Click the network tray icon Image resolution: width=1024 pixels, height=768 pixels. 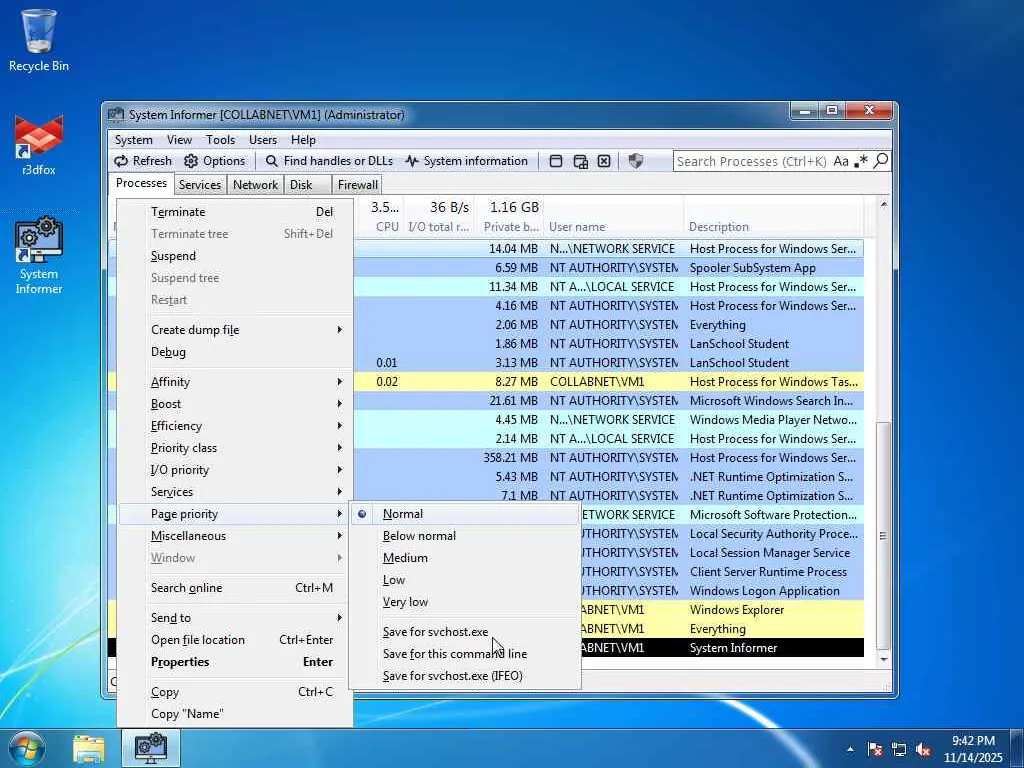[899, 749]
